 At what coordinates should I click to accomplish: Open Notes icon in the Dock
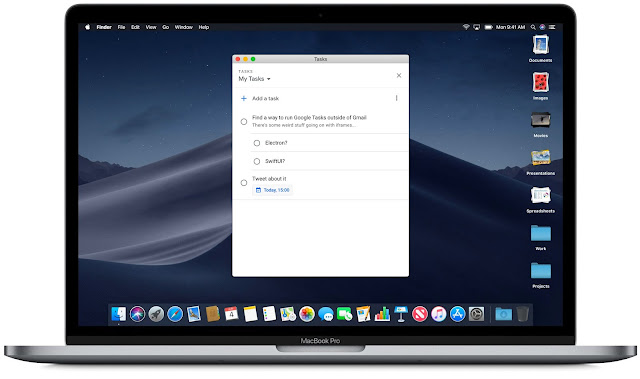click(250, 314)
